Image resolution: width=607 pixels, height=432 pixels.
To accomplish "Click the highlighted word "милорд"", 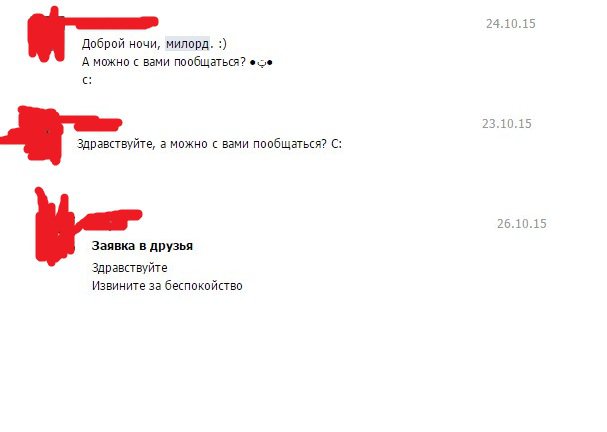I will (x=188, y=44).
